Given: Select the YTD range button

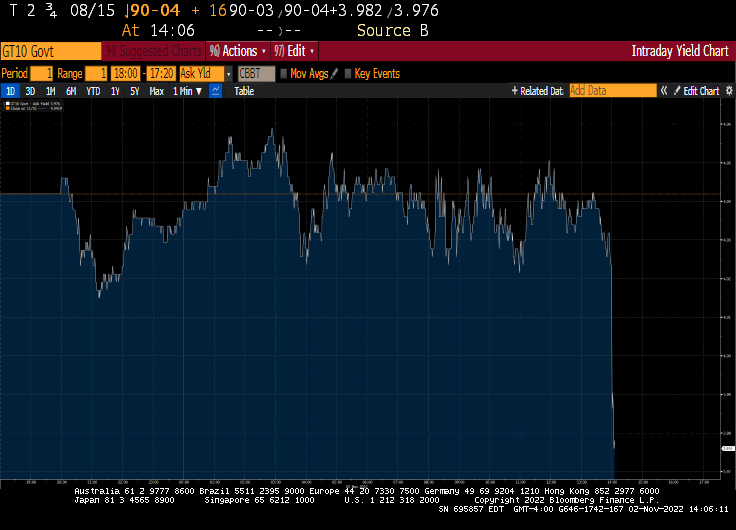Looking at the screenshot, I should pyautogui.click(x=93, y=91).
